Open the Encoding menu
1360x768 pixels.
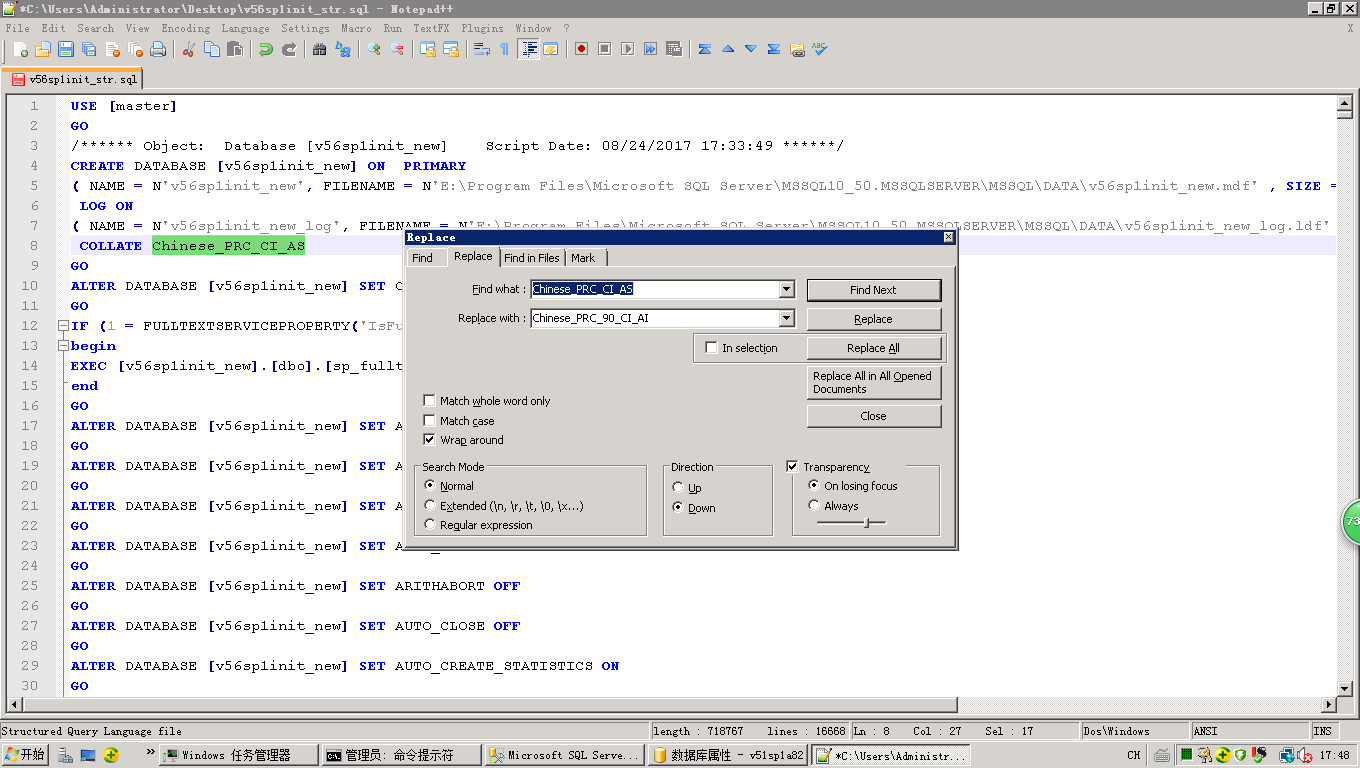[185, 28]
